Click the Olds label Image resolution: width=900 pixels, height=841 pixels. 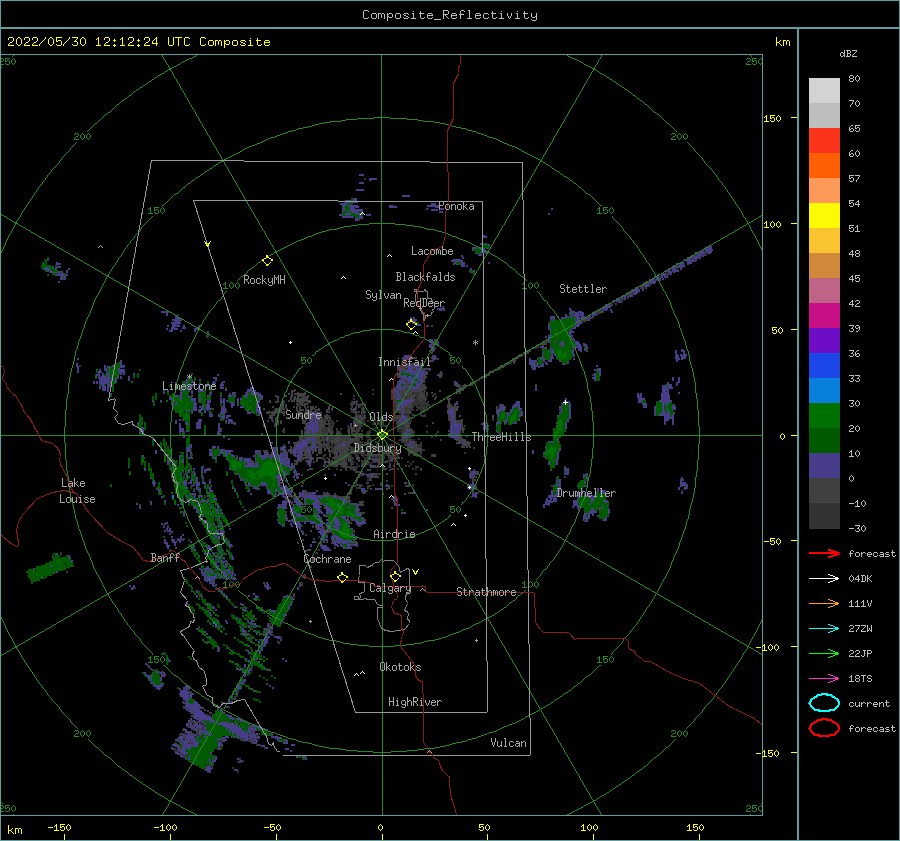tap(381, 417)
